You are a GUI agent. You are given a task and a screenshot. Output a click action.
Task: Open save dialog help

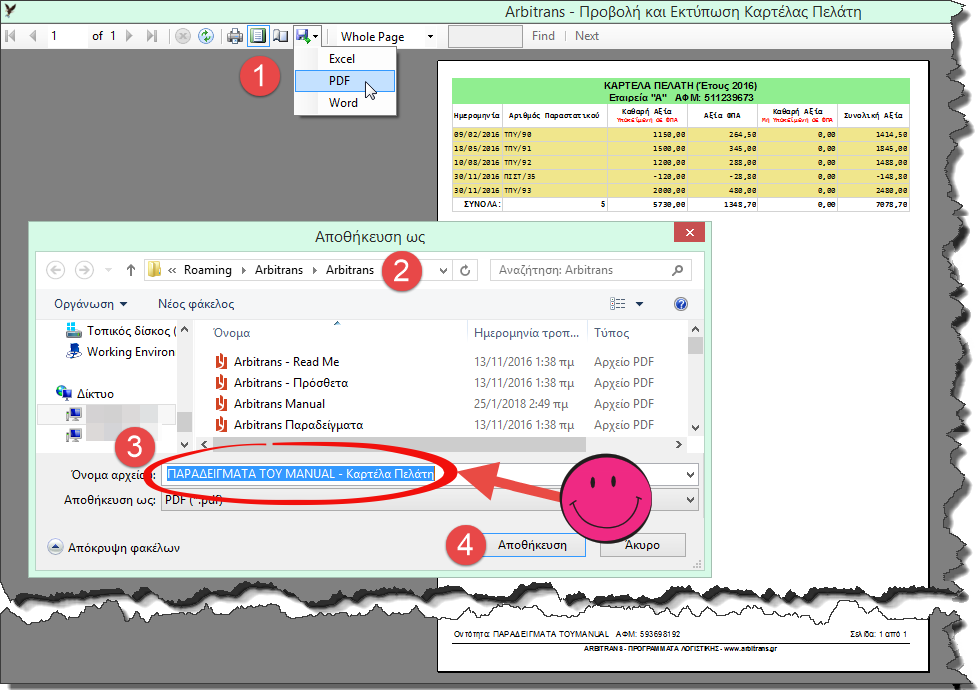click(681, 304)
